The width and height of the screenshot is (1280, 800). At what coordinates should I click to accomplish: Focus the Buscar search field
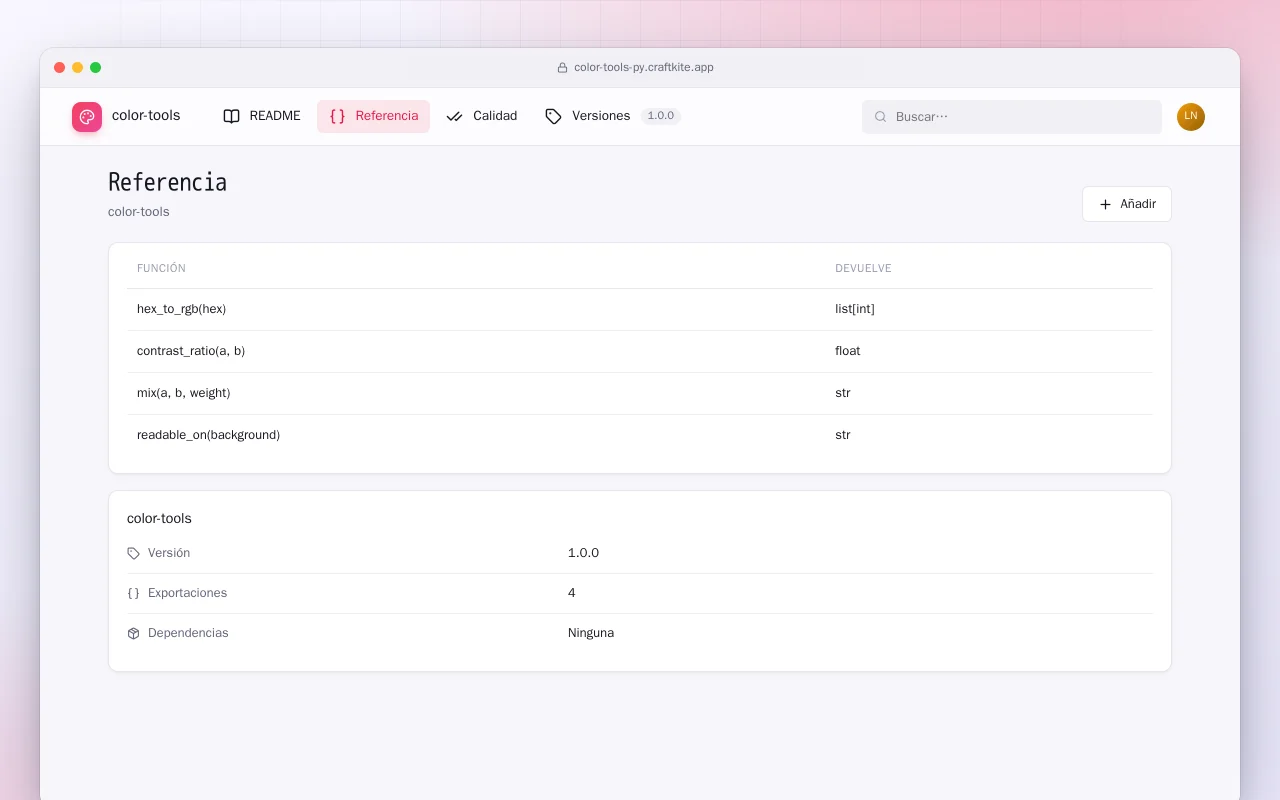[1012, 117]
